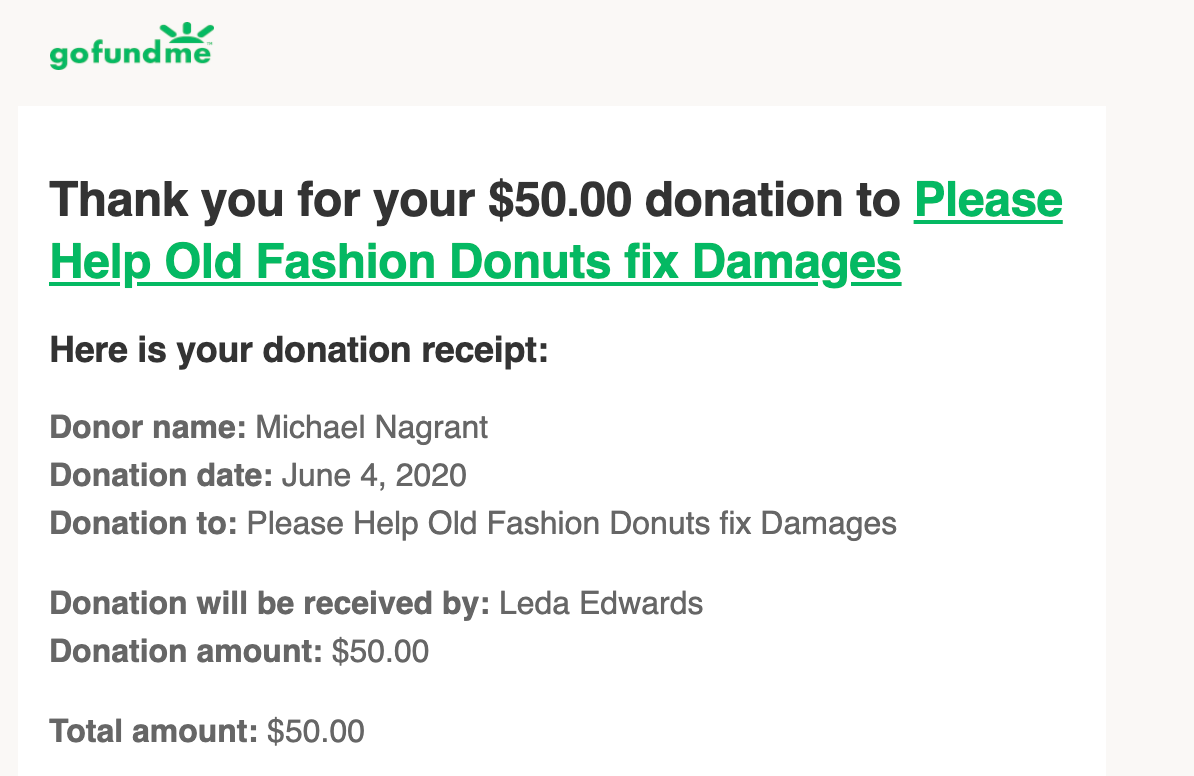Click the Donation date label

coord(161,475)
